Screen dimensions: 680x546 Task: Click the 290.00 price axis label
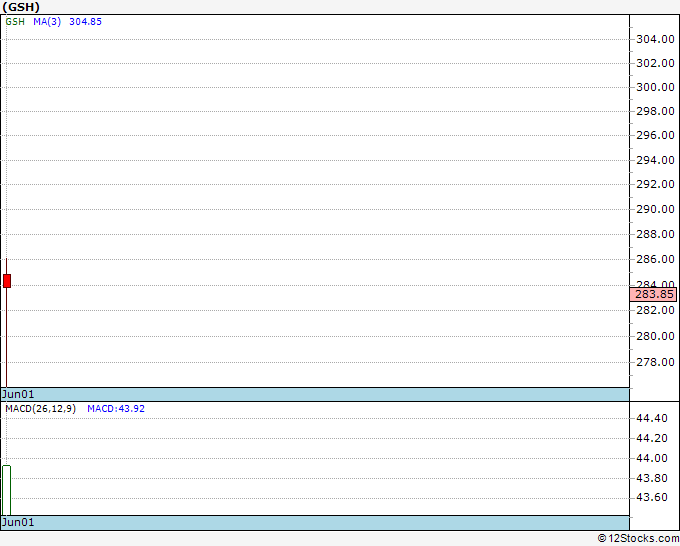pyautogui.click(x=655, y=209)
